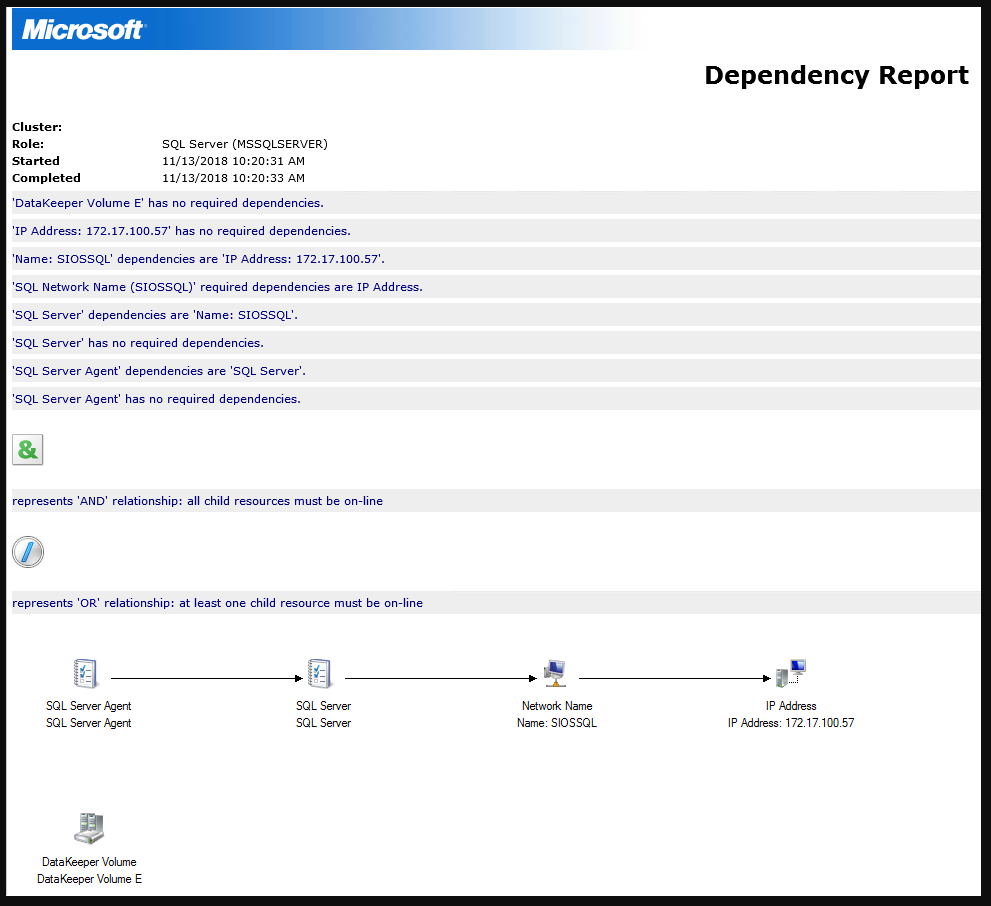This screenshot has width=991, height=906.
Task: Click the arrow from Network Name to IP Address
Action: pos(675,679)
